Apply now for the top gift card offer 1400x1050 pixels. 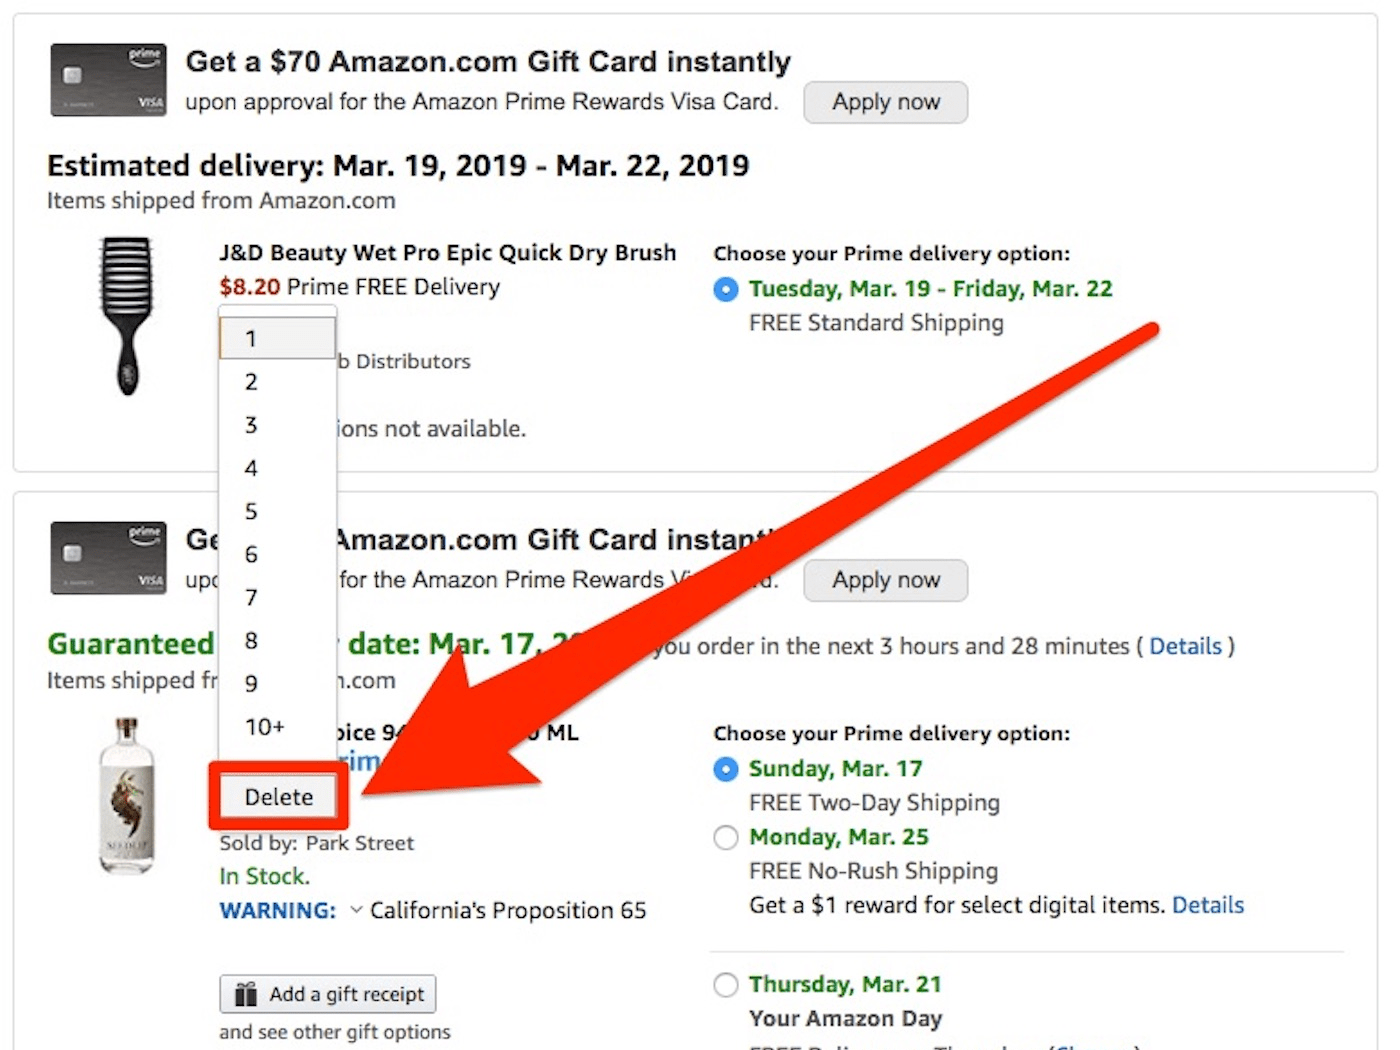(885, 102)
